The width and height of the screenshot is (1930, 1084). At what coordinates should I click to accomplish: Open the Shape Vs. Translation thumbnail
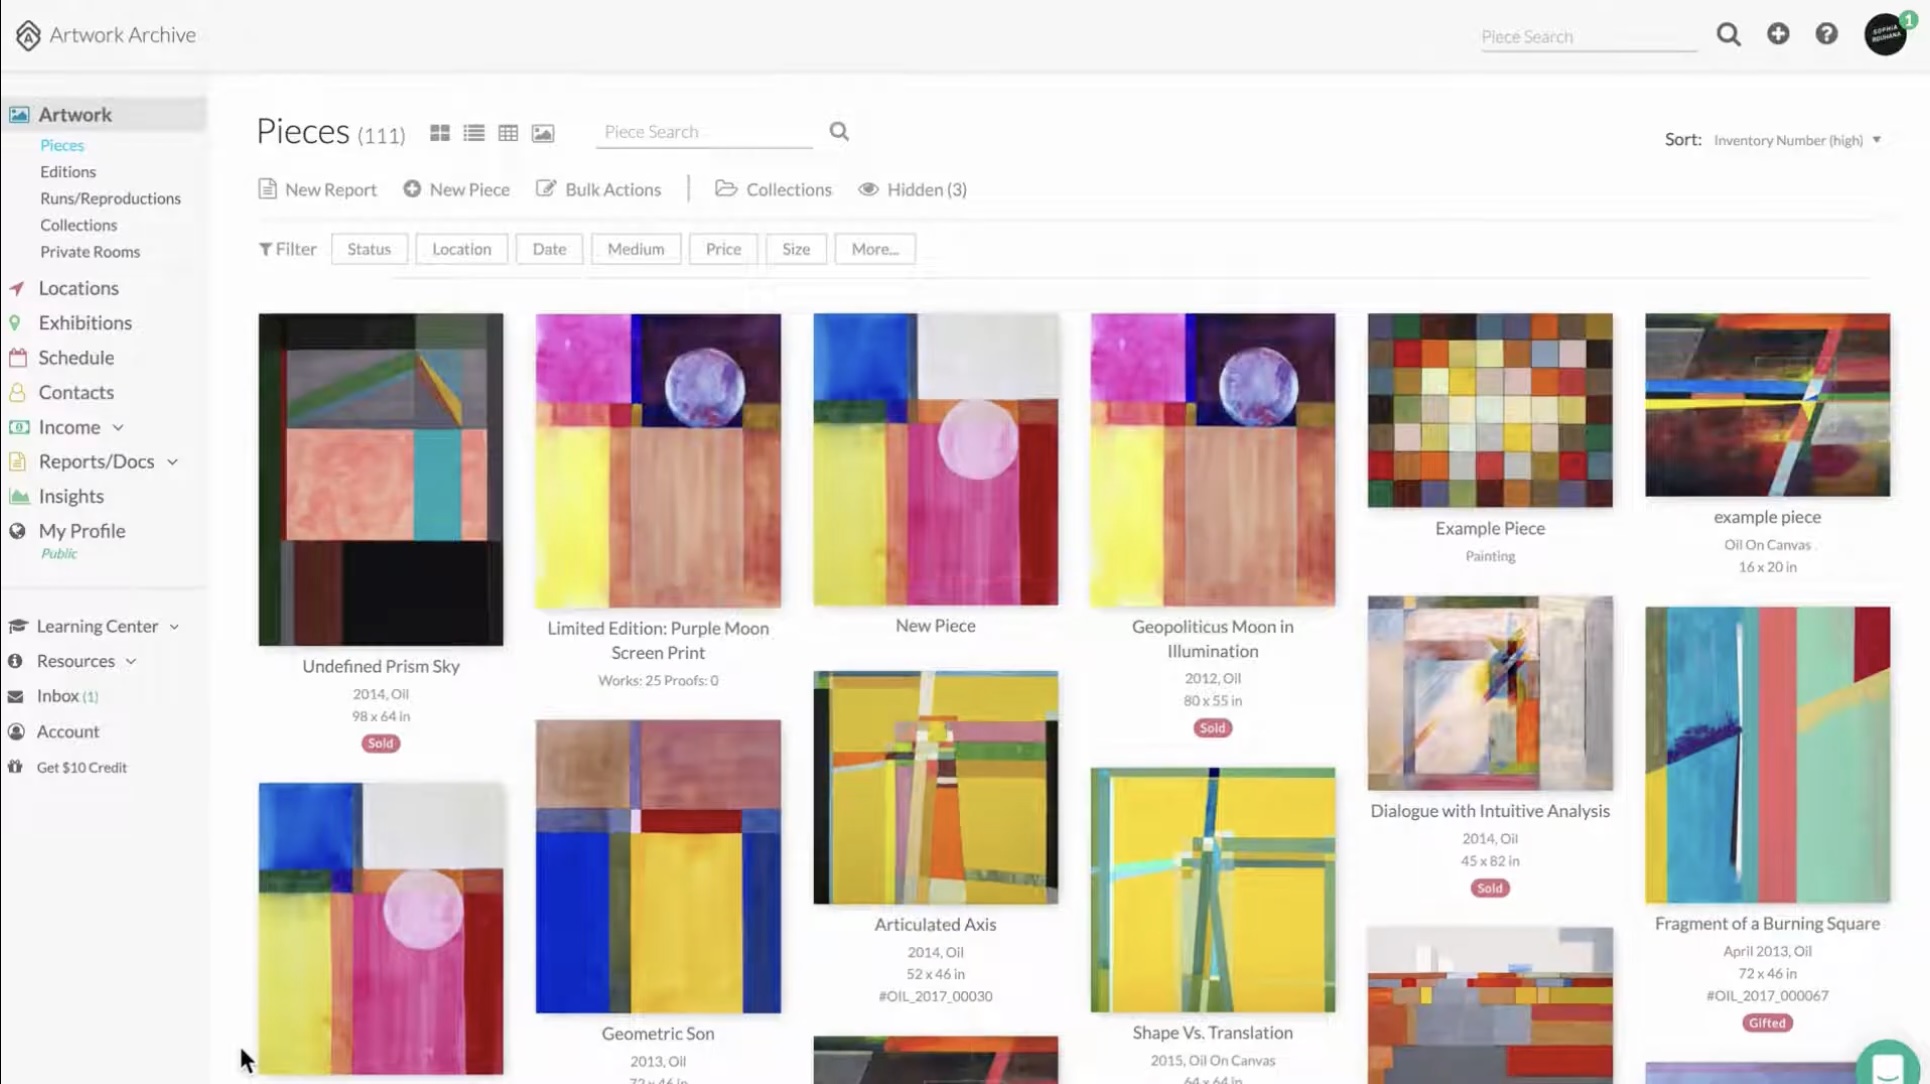coord(1212,890)
